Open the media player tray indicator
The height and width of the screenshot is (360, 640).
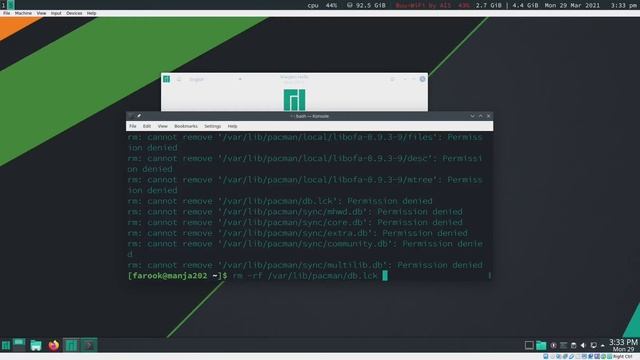coord(553,345)
